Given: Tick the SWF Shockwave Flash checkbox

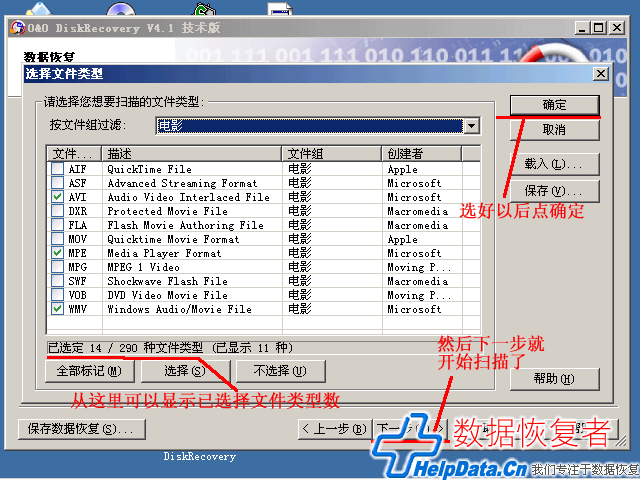Looking at the screenshot, I should pos(58,280).
